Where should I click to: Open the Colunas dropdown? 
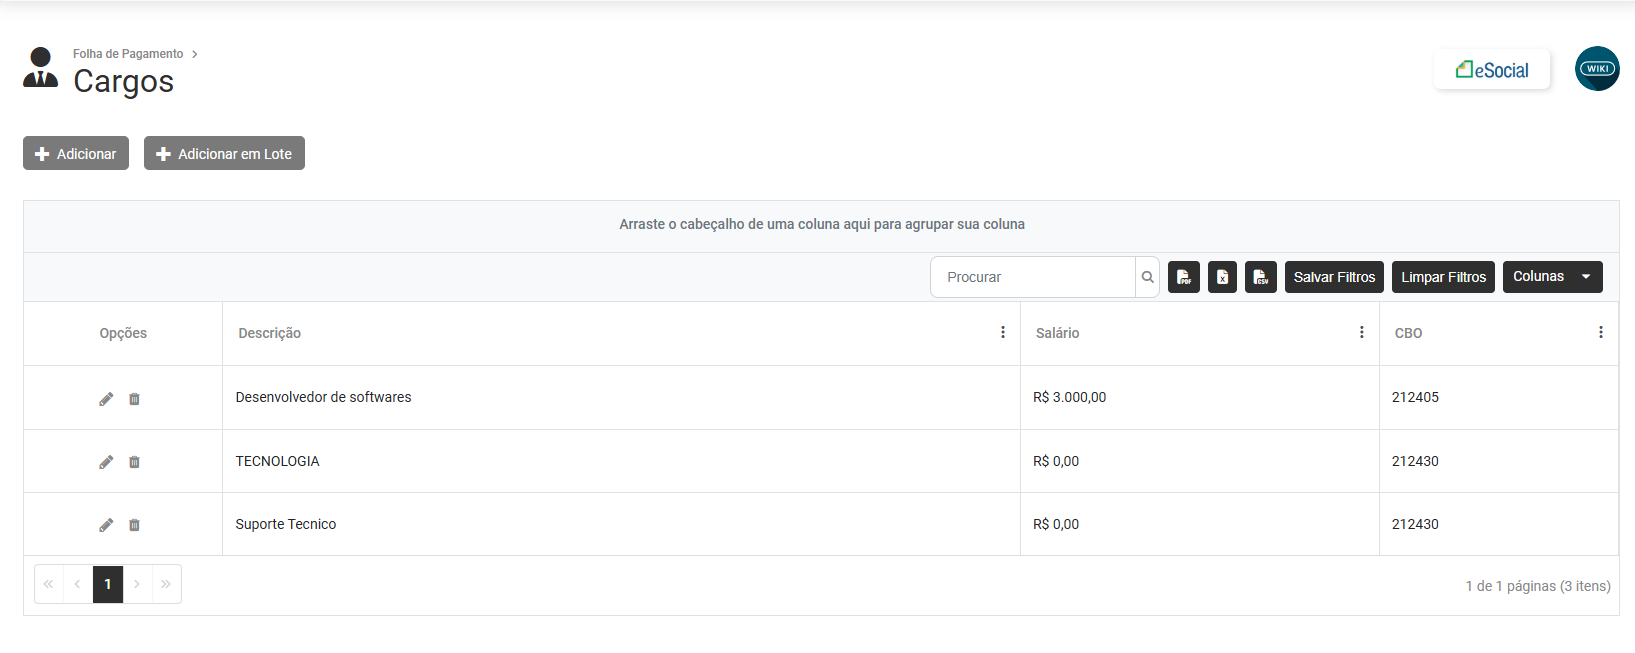coord(1552,277)
